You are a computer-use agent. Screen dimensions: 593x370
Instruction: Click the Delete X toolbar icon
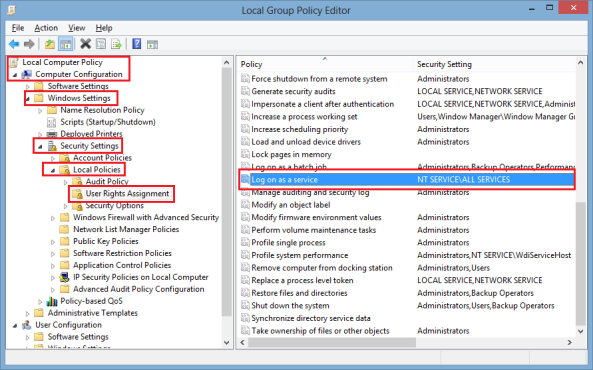[85, 44]
